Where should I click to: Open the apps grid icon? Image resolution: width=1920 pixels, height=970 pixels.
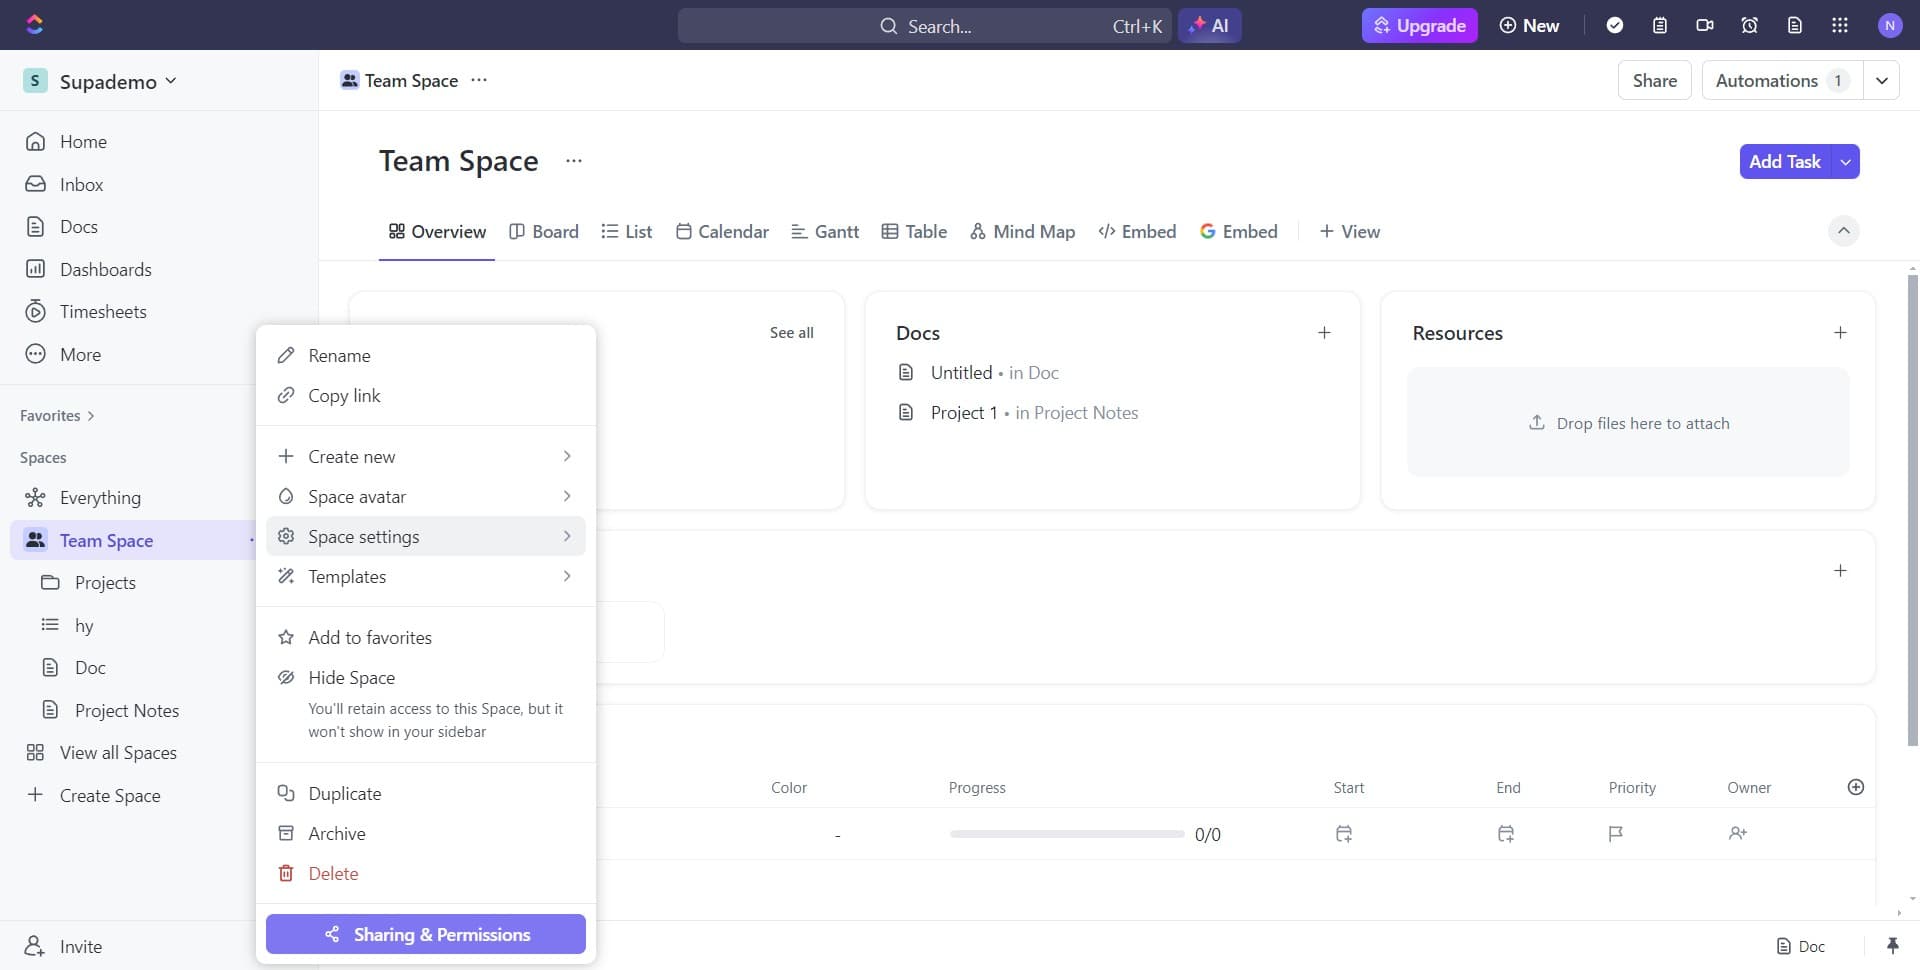1840,26
